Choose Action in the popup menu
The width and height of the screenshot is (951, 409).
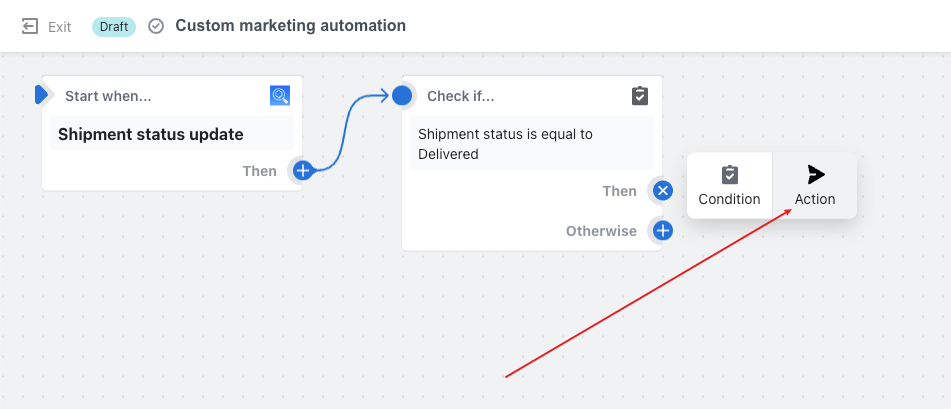[x=815, y=186]
